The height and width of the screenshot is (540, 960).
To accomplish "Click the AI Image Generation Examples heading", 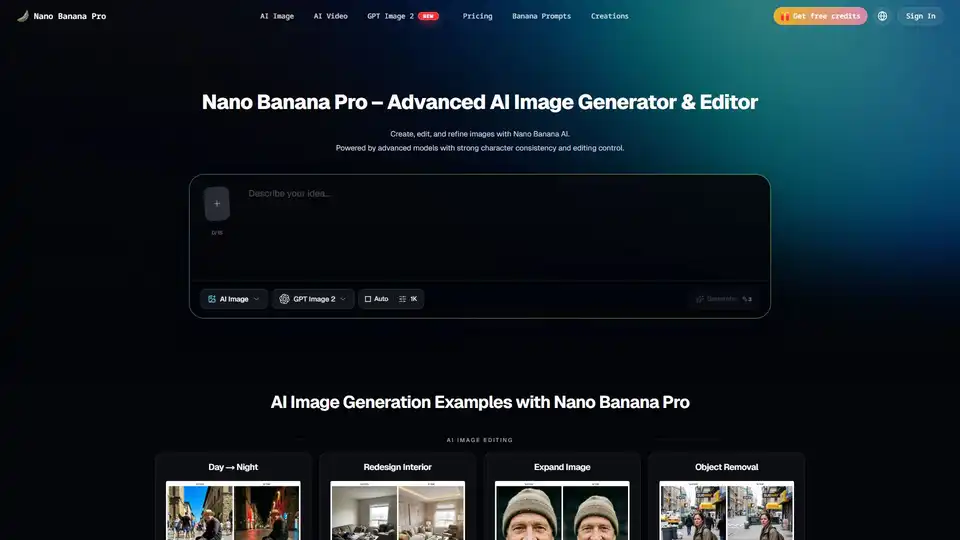I will (x=480, y=402).
